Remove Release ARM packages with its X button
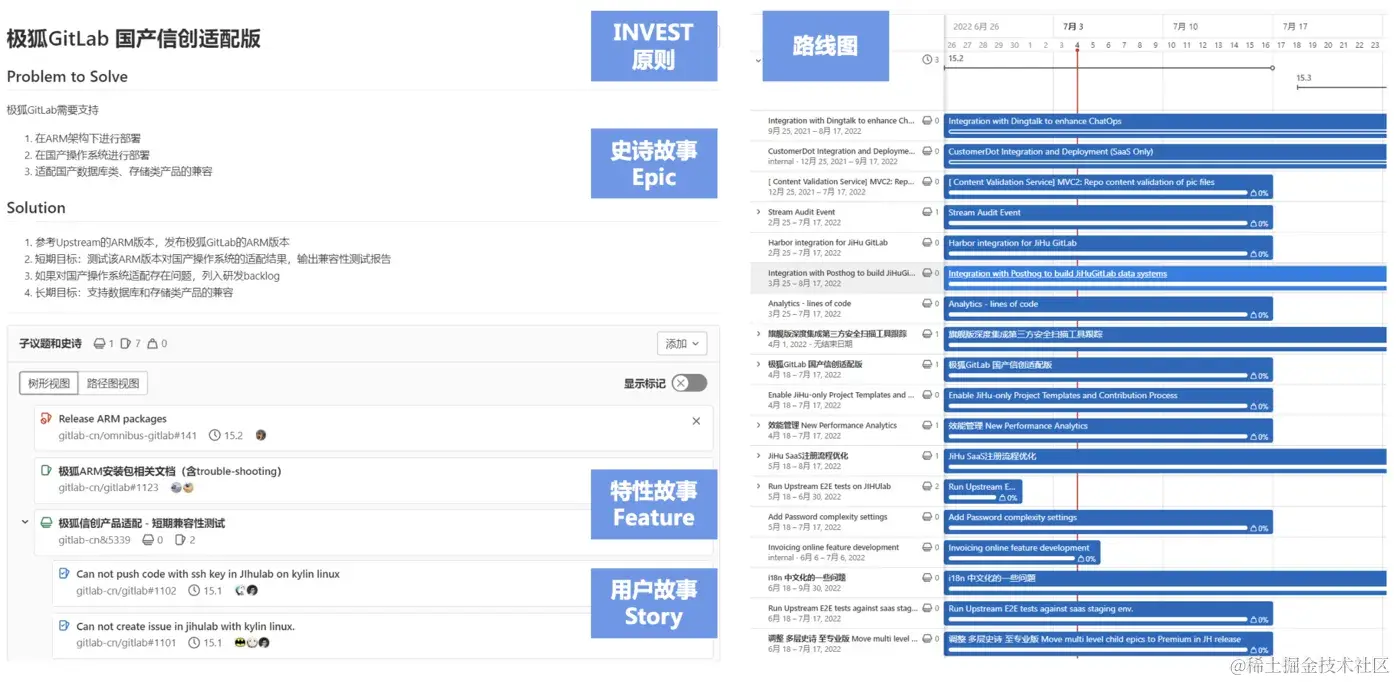 (x=696, y=421)
